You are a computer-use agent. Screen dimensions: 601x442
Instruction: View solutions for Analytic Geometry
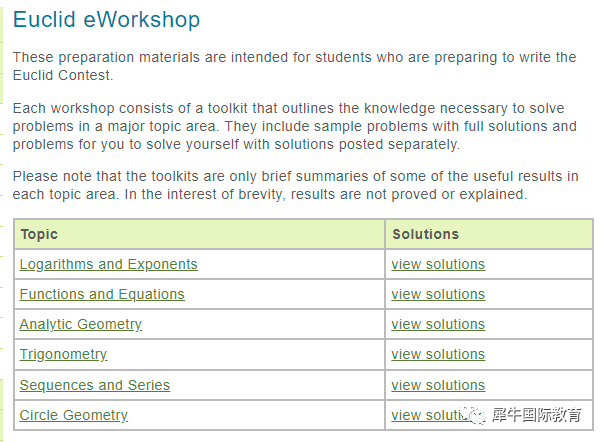pyautogui.click(x=438, y=324)
